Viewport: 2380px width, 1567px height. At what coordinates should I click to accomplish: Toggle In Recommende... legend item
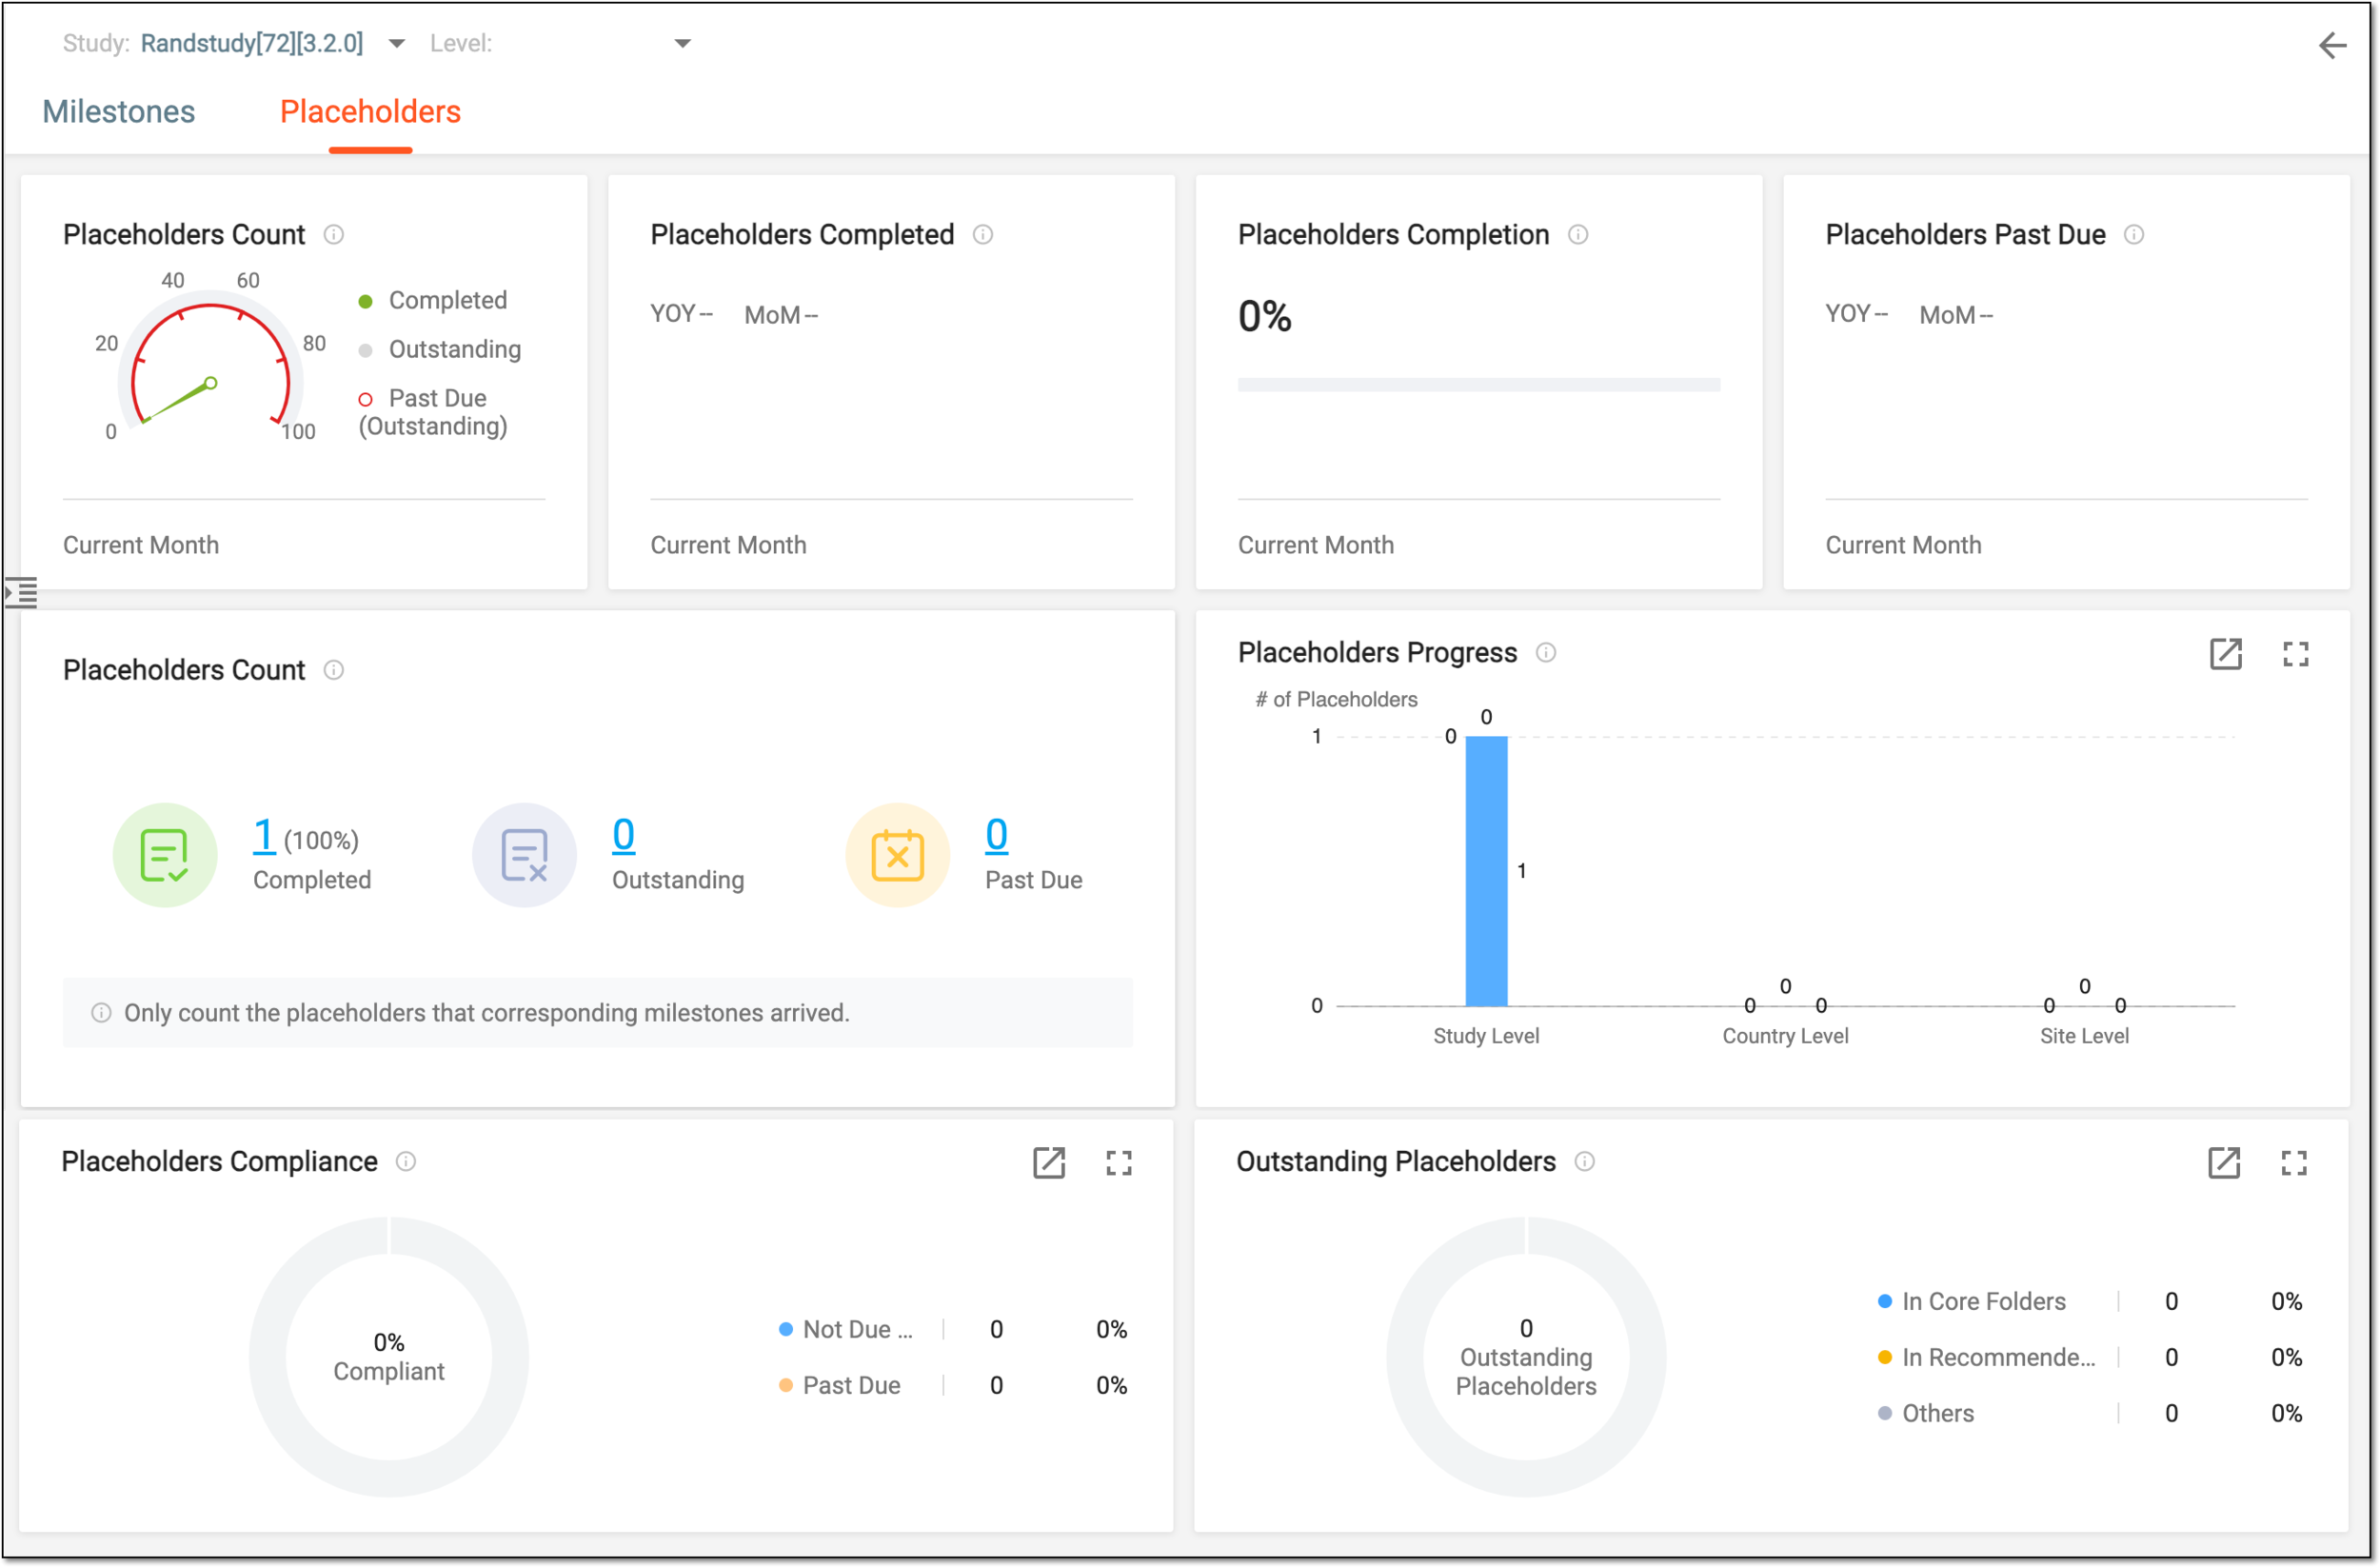1987,1357
